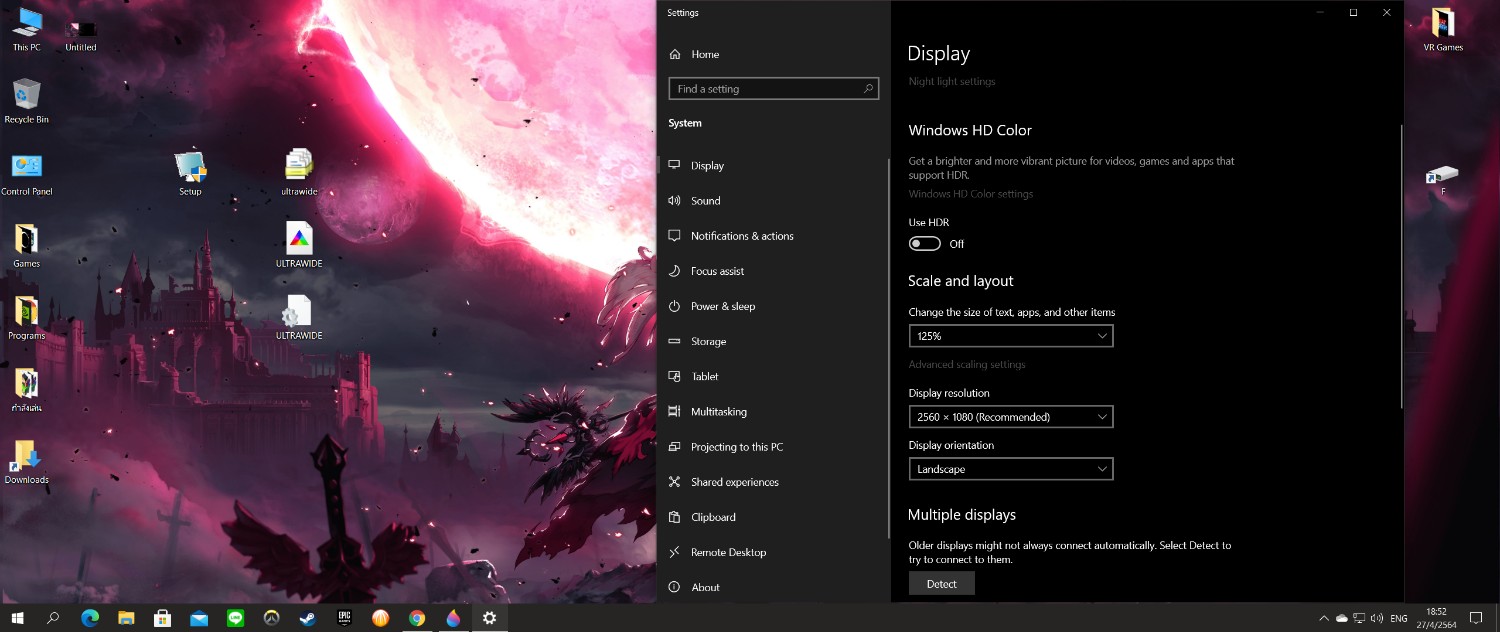Image resolution: width=1500 pixels, height=632 pixels.
Task: Open taskbar search magnifier
Action: tap(53, 618)
